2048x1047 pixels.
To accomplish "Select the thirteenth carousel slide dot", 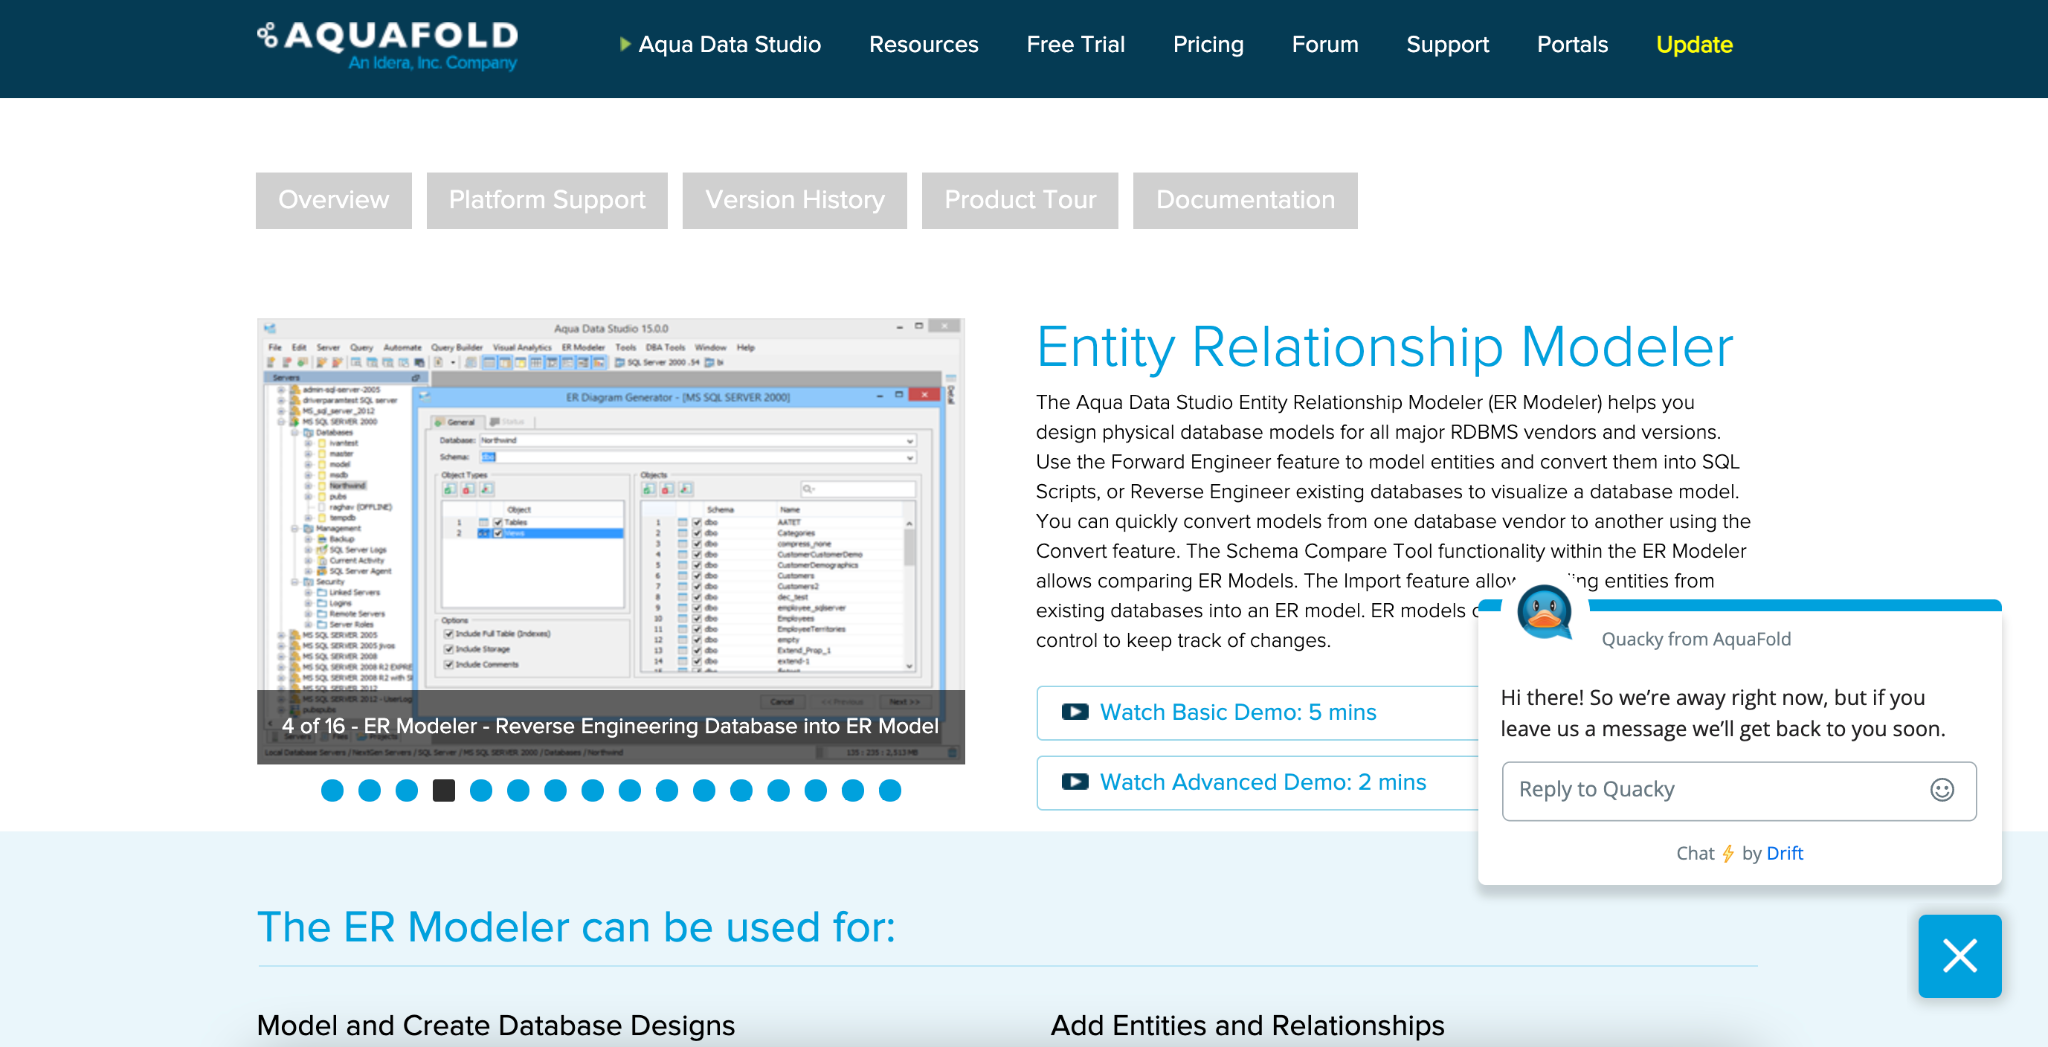I will (x=778, y=791).
